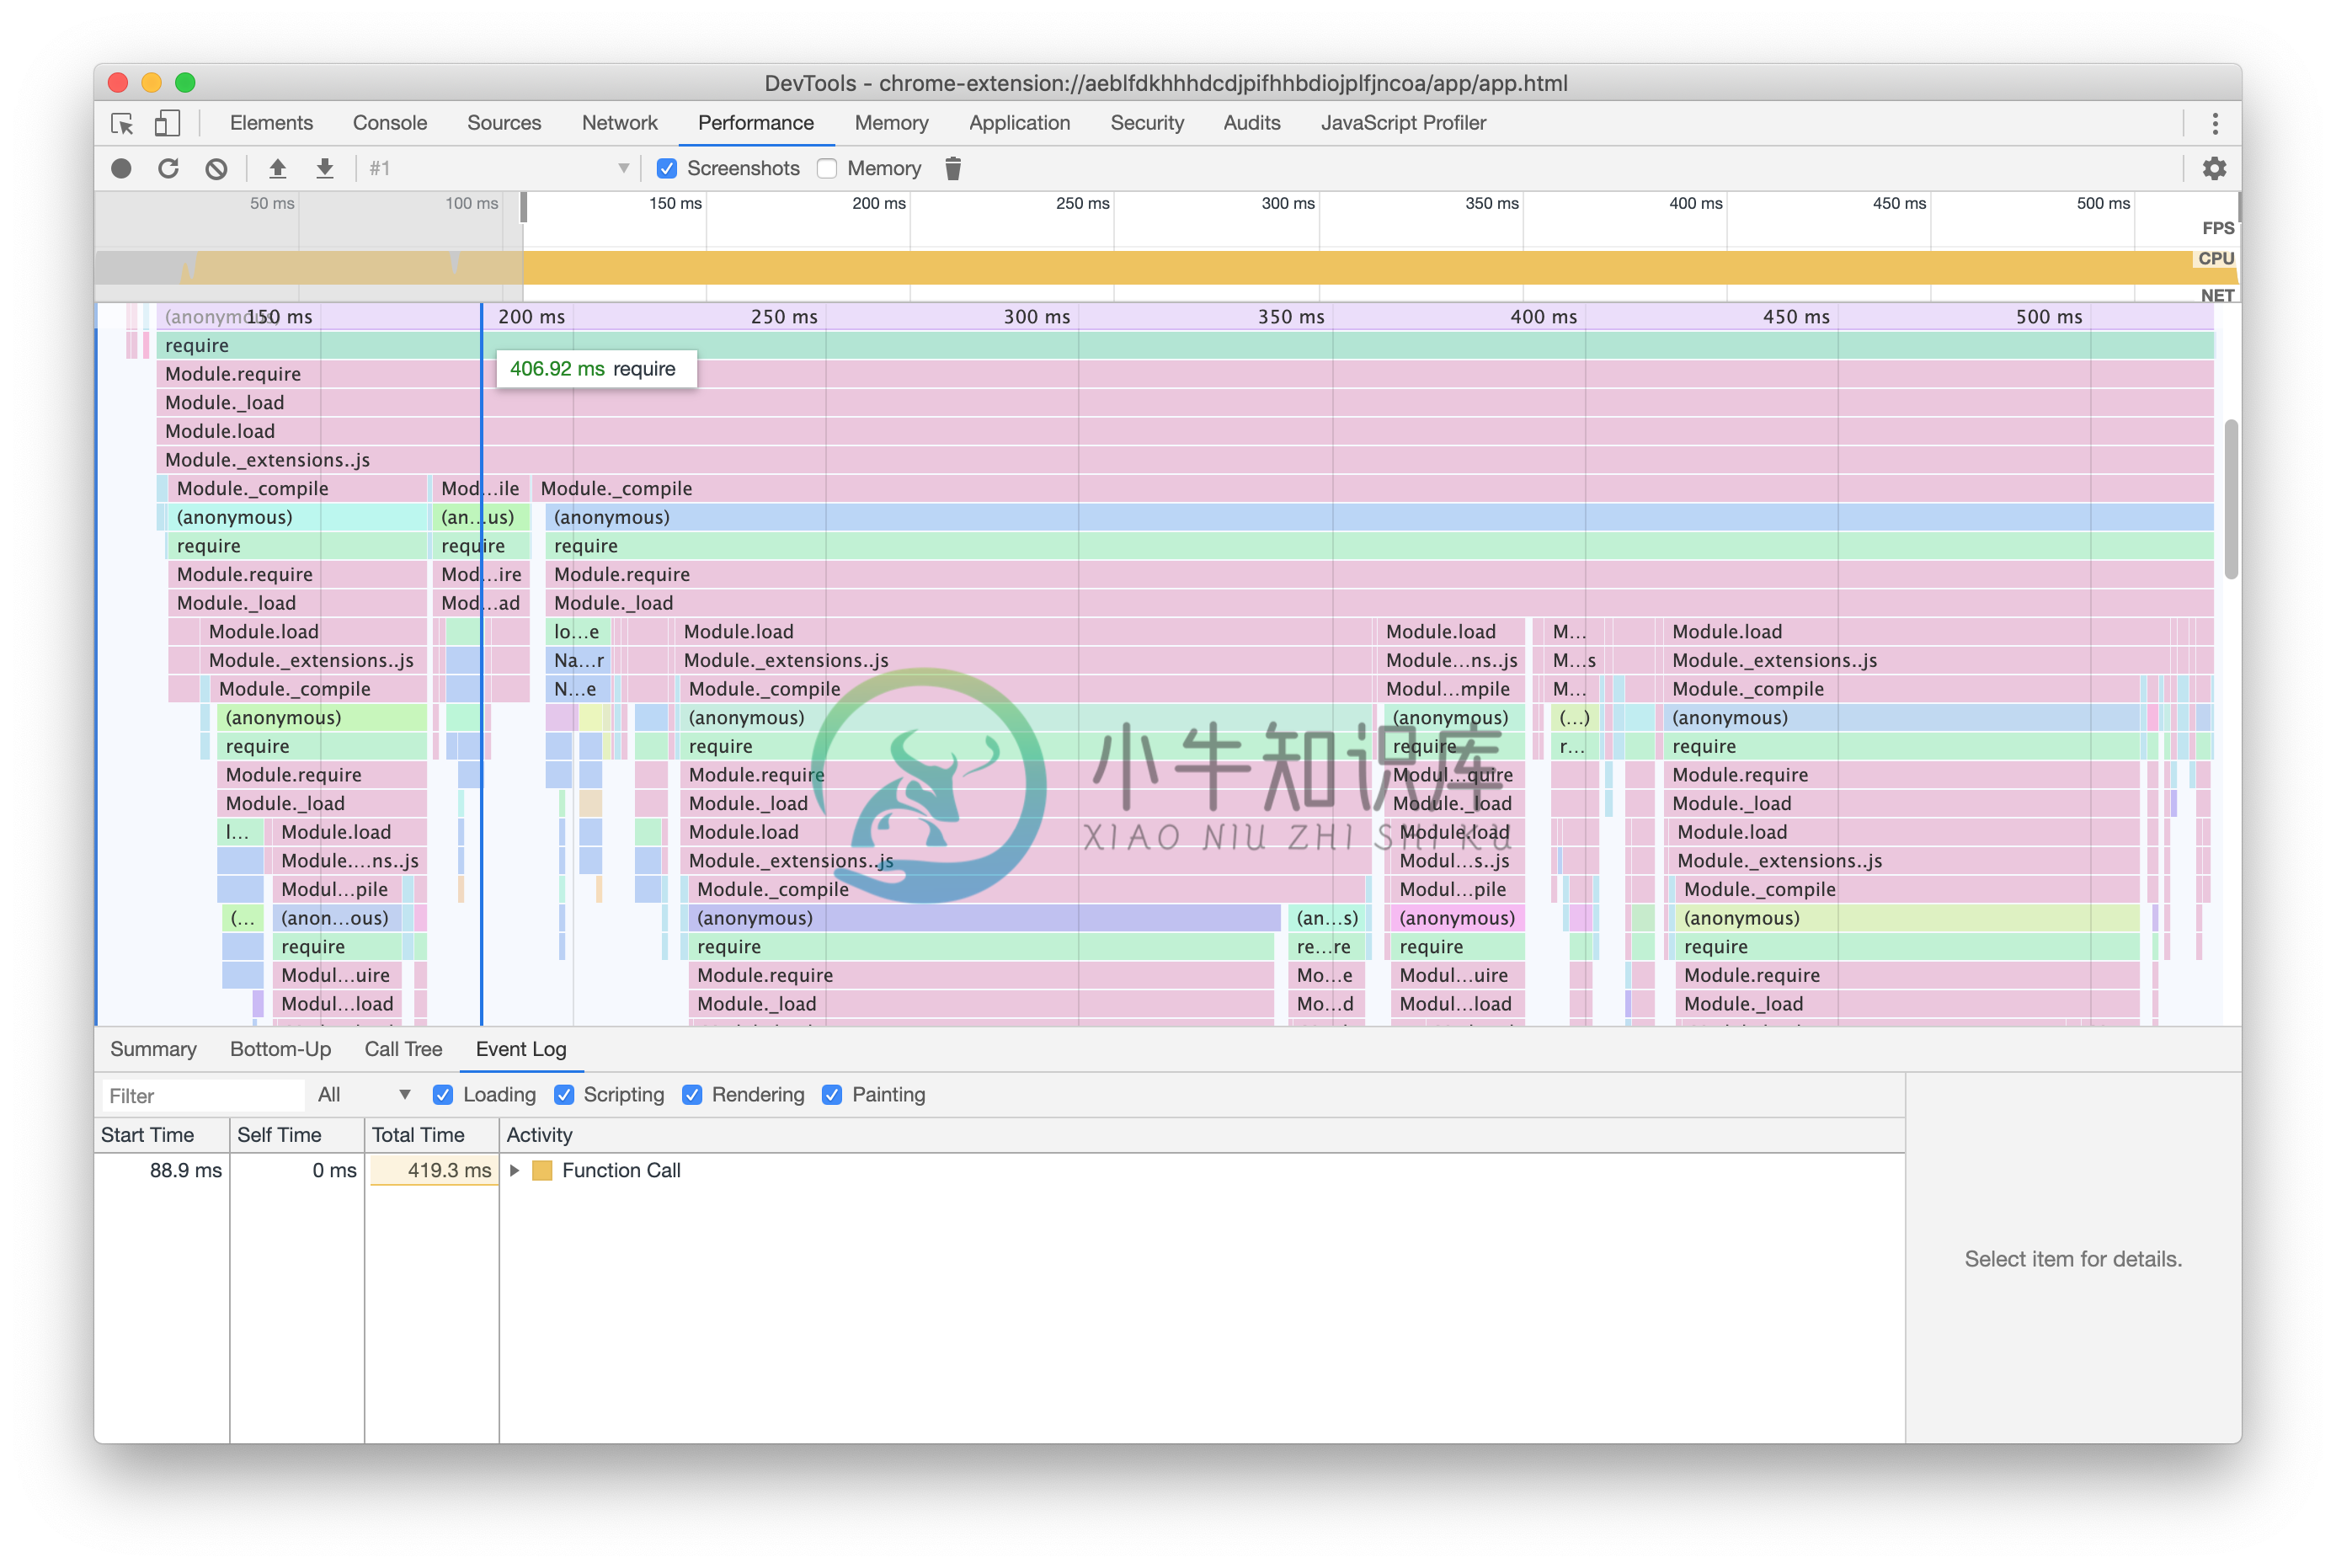Enable the Loading filter checkbox
This screenshot has height=1568, width=2336.
(x=443, y=1094)
